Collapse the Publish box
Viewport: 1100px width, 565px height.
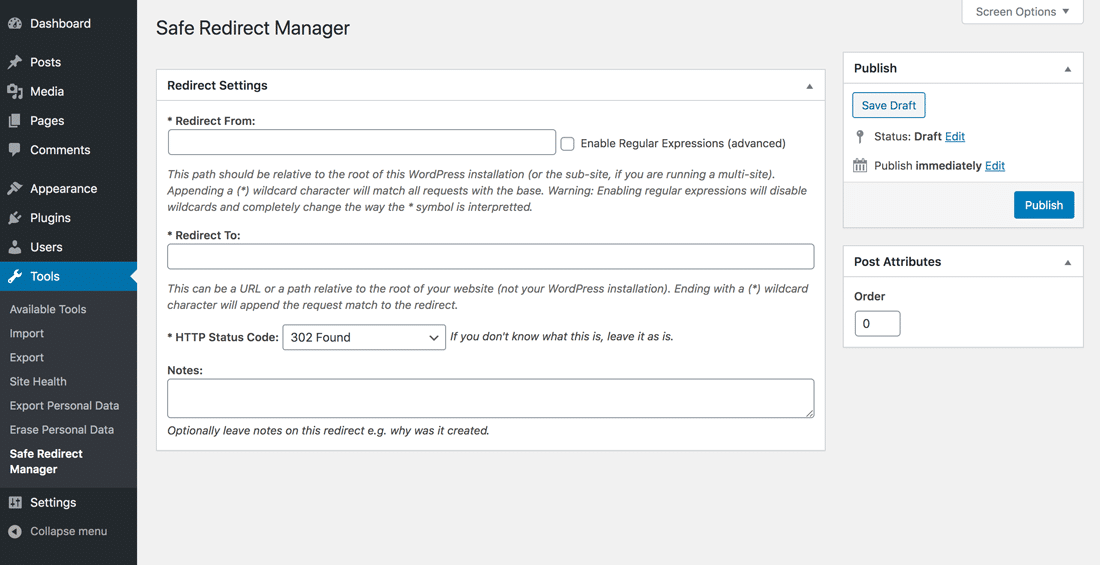[1068, 69]
